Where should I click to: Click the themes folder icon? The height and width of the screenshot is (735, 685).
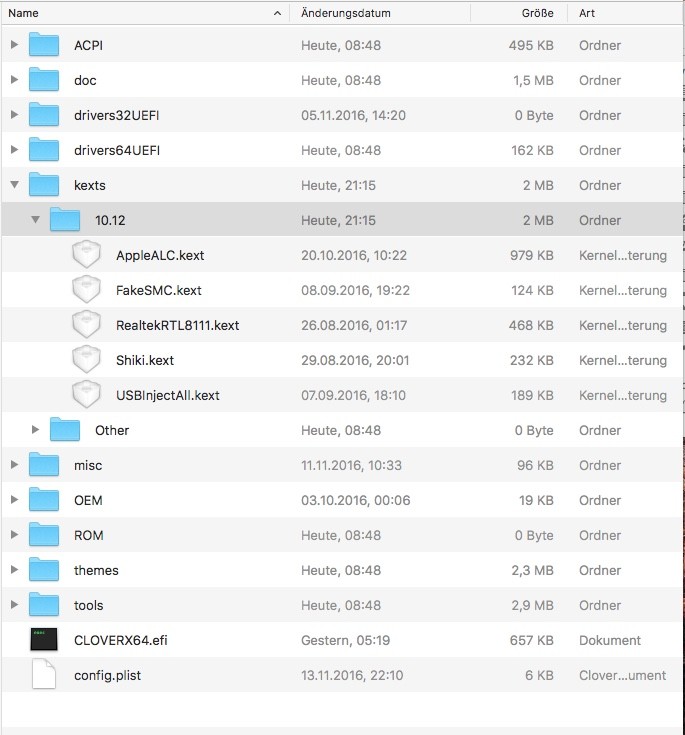[x=45, y=571]
